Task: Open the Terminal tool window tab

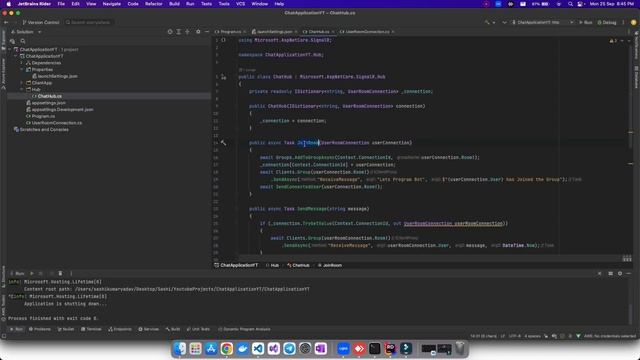Action: [x=91, y=329]
